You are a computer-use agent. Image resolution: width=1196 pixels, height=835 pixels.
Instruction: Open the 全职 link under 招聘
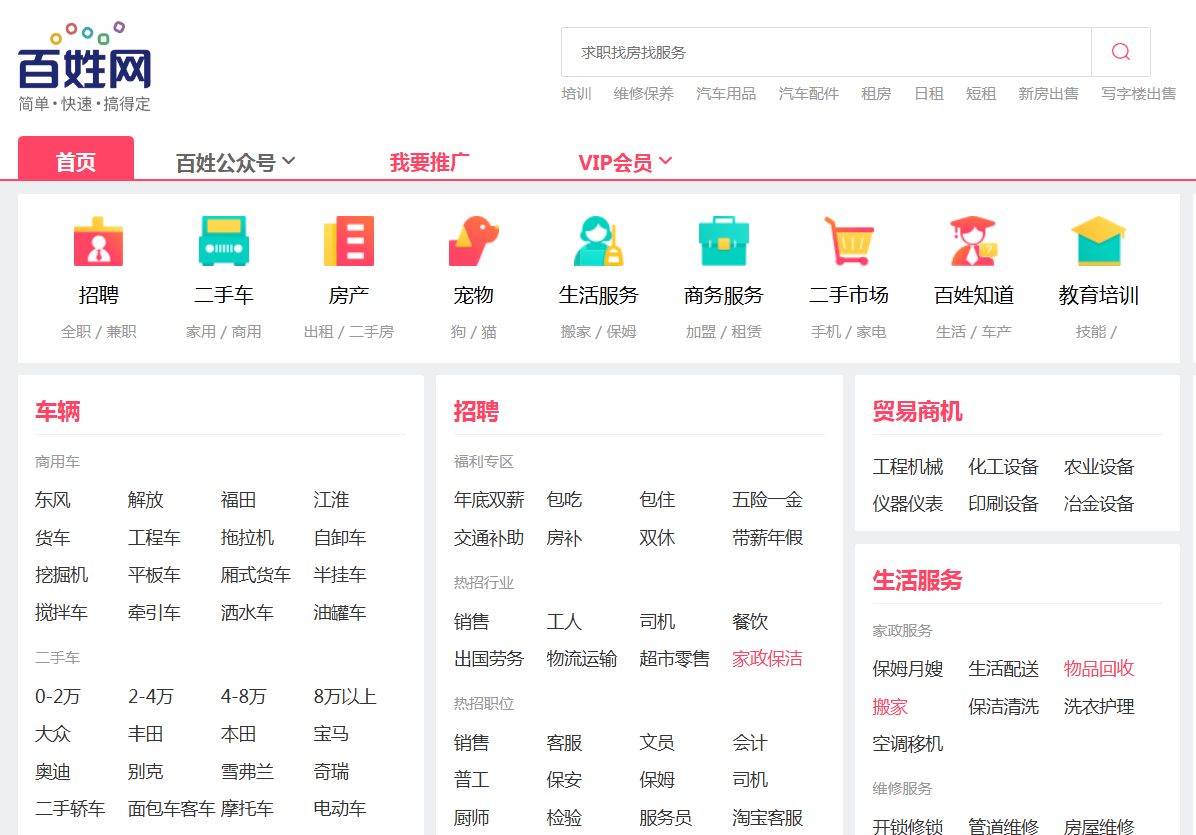[x=76, y=332]
